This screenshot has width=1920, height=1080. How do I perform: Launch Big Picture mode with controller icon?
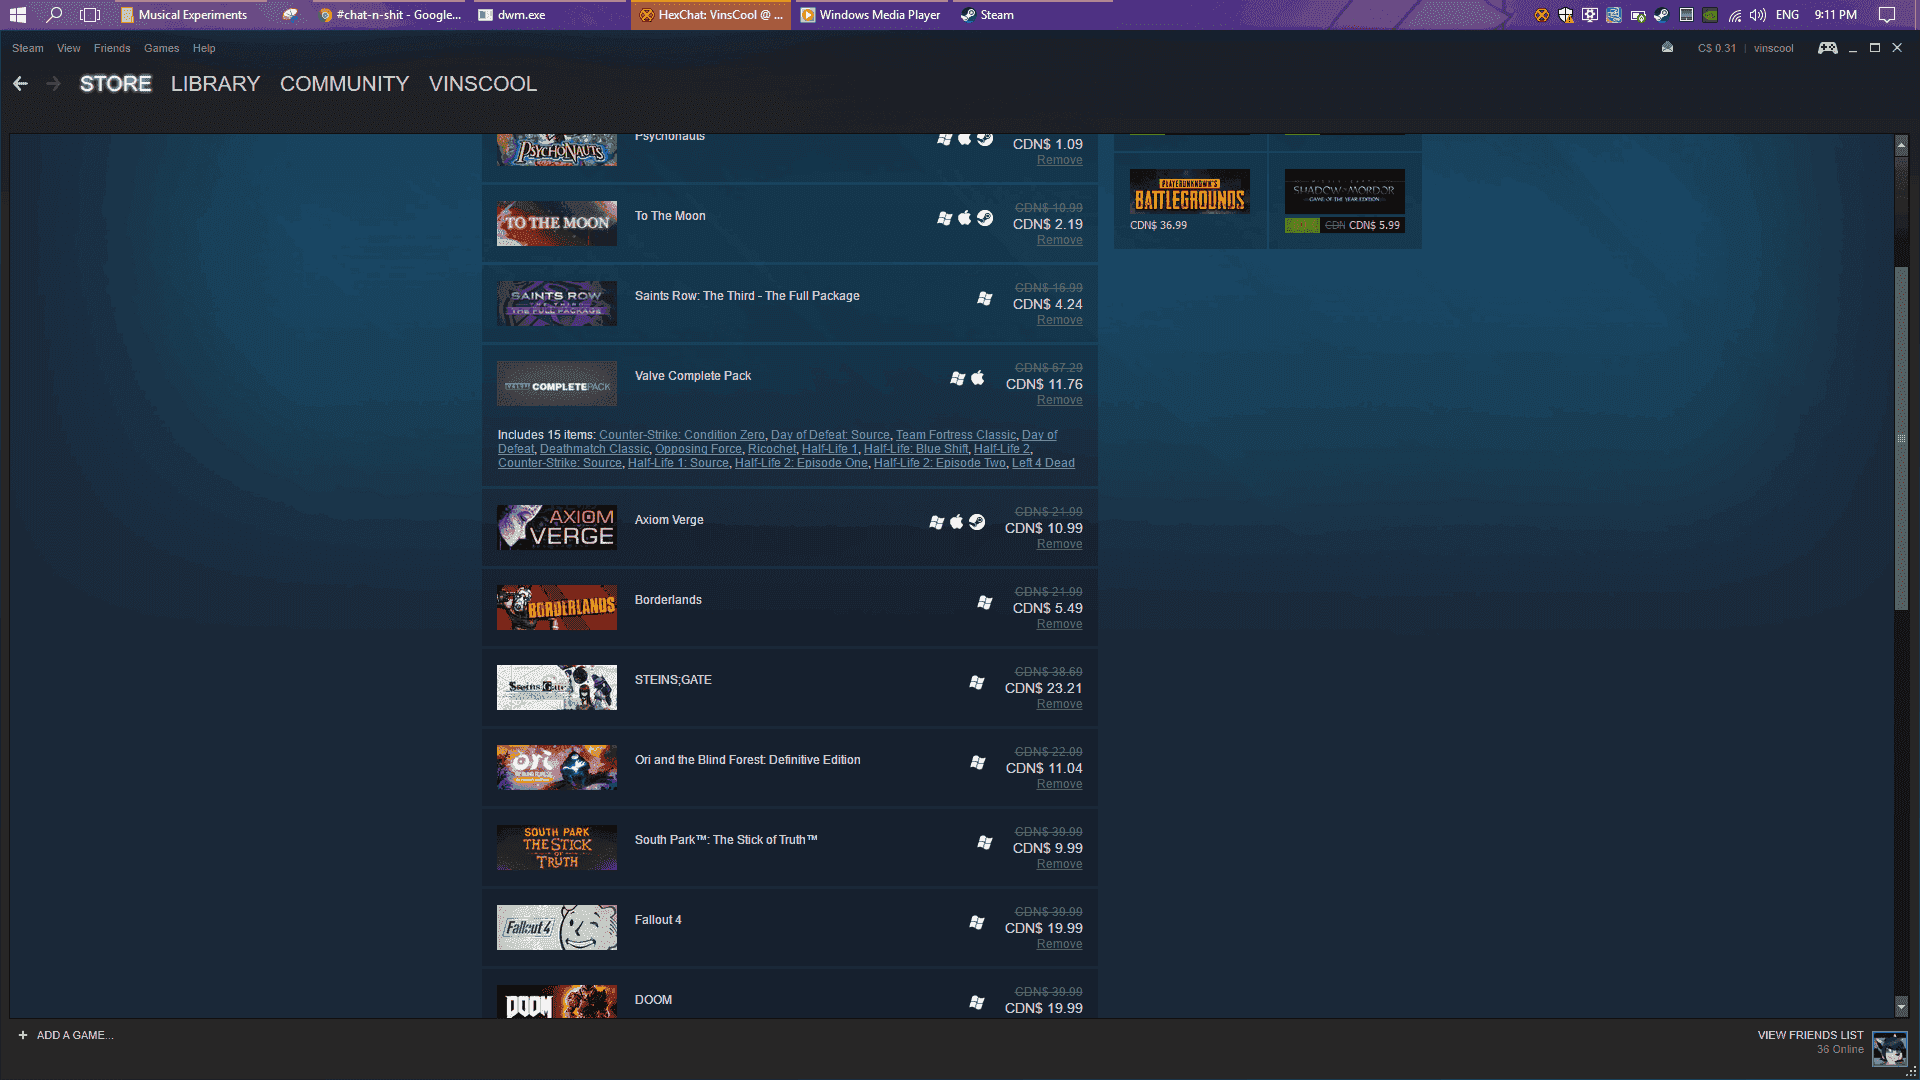[x=1827, y=48]
